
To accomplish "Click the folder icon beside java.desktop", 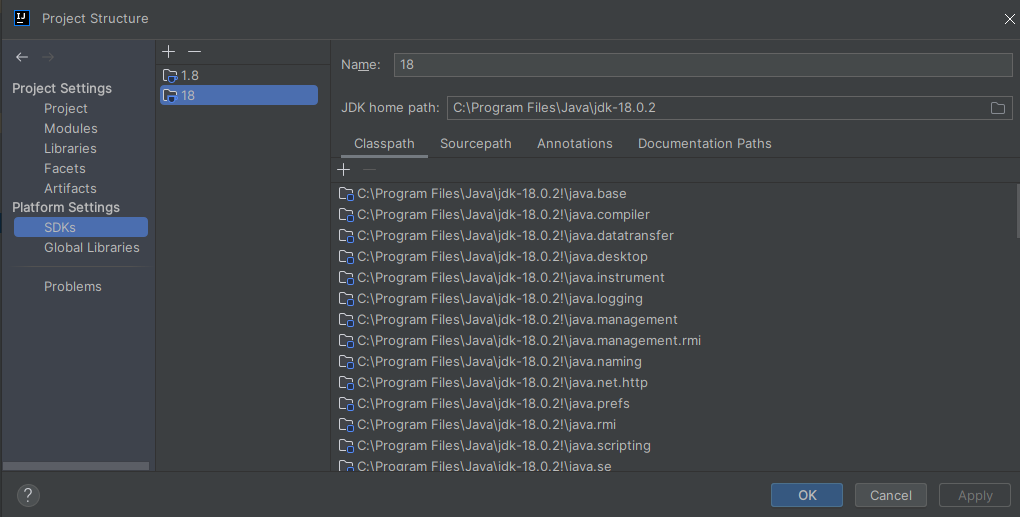I will pos(346,257).
